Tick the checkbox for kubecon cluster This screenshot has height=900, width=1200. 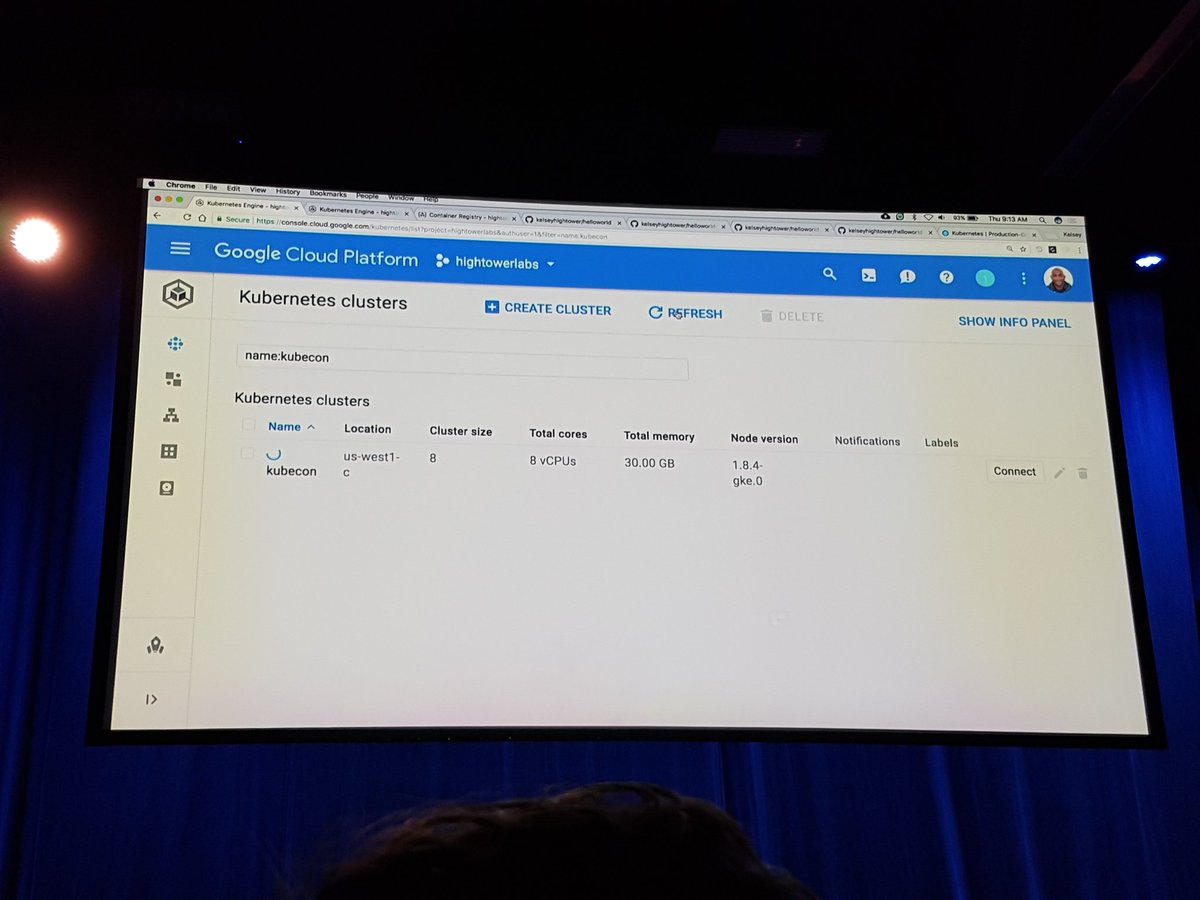click(247, 453)
